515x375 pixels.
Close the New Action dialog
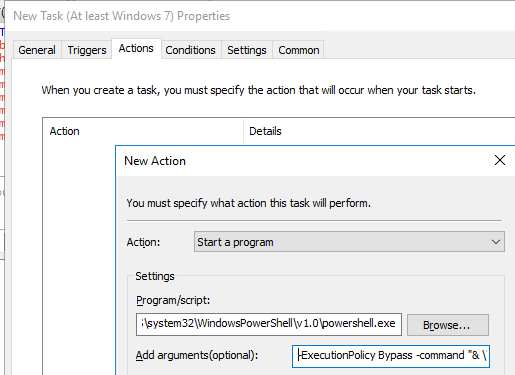[x=500, y=160]
